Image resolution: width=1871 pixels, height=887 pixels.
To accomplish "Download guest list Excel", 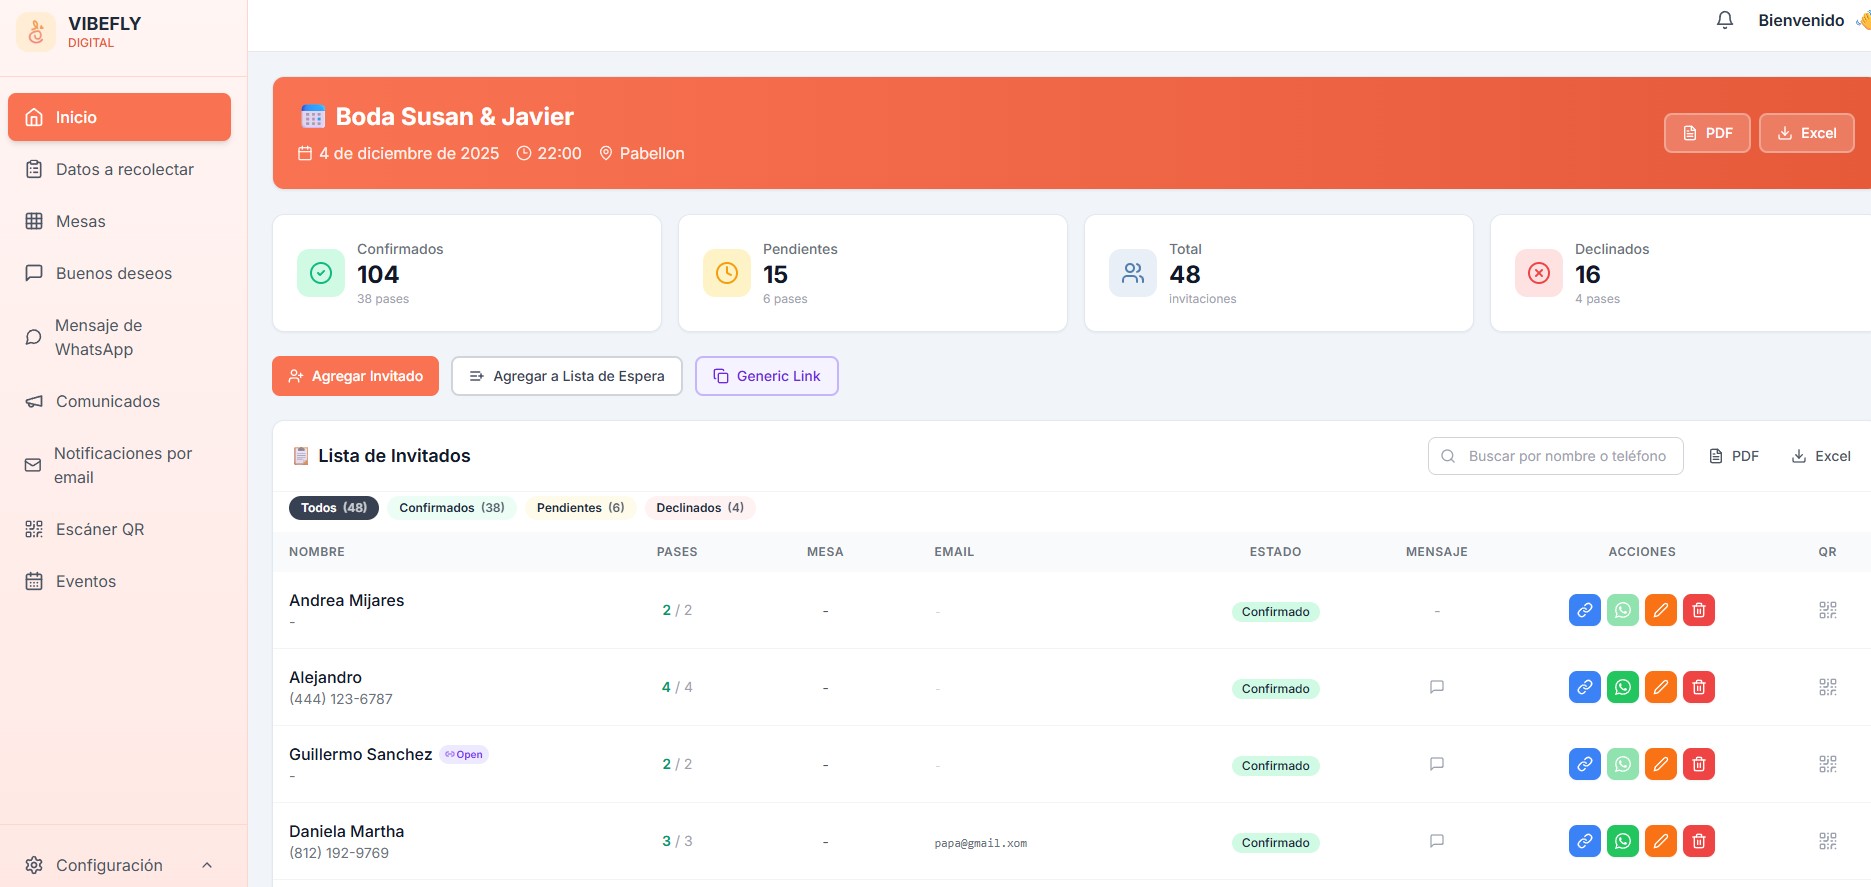I will [x=1821, y=456].
